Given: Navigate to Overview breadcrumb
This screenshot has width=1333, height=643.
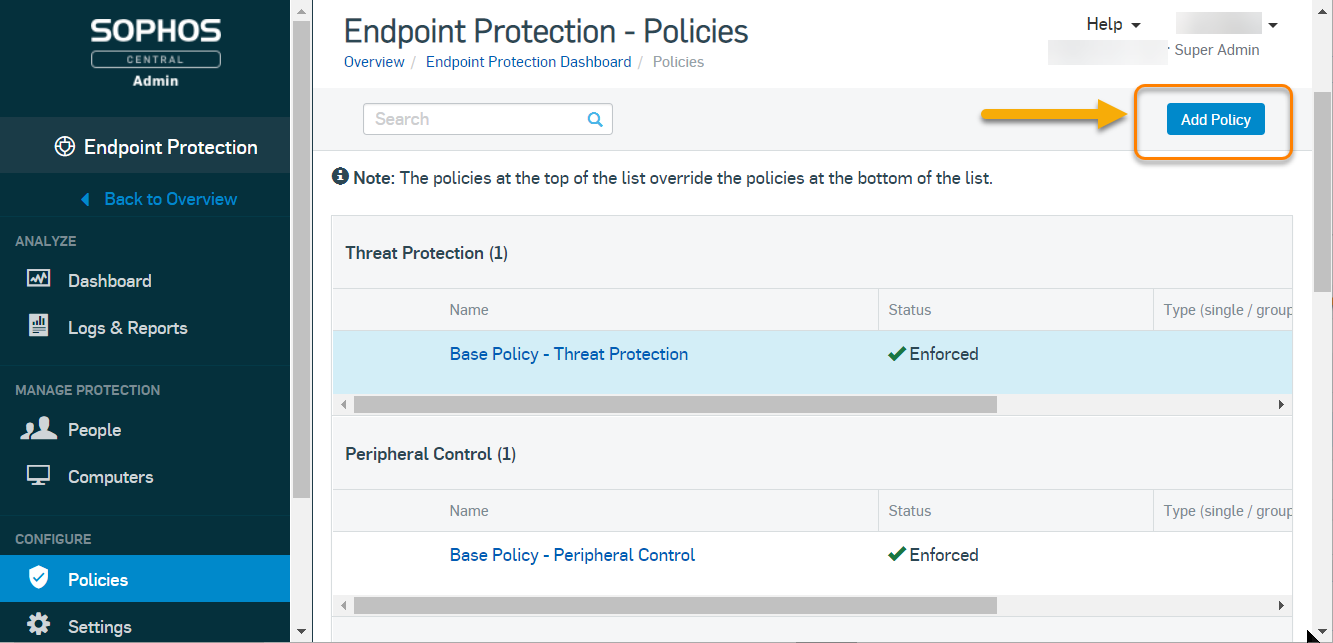Looking at the screenshot, I should [x=374, y=62].
